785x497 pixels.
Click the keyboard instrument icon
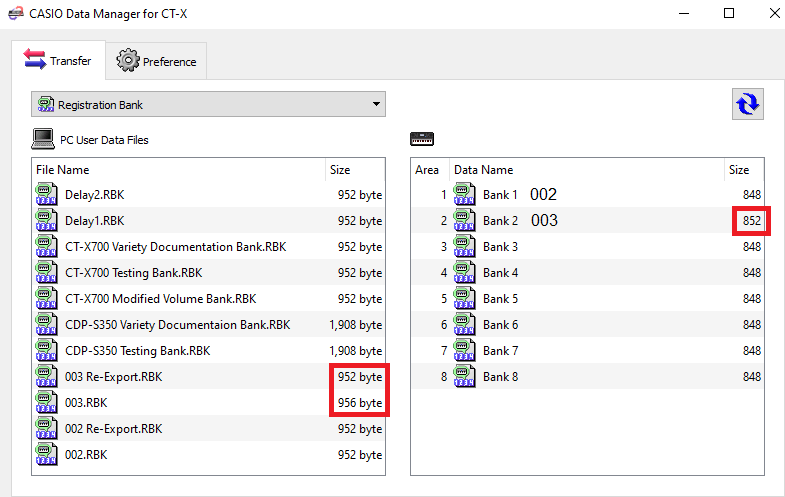422,139
